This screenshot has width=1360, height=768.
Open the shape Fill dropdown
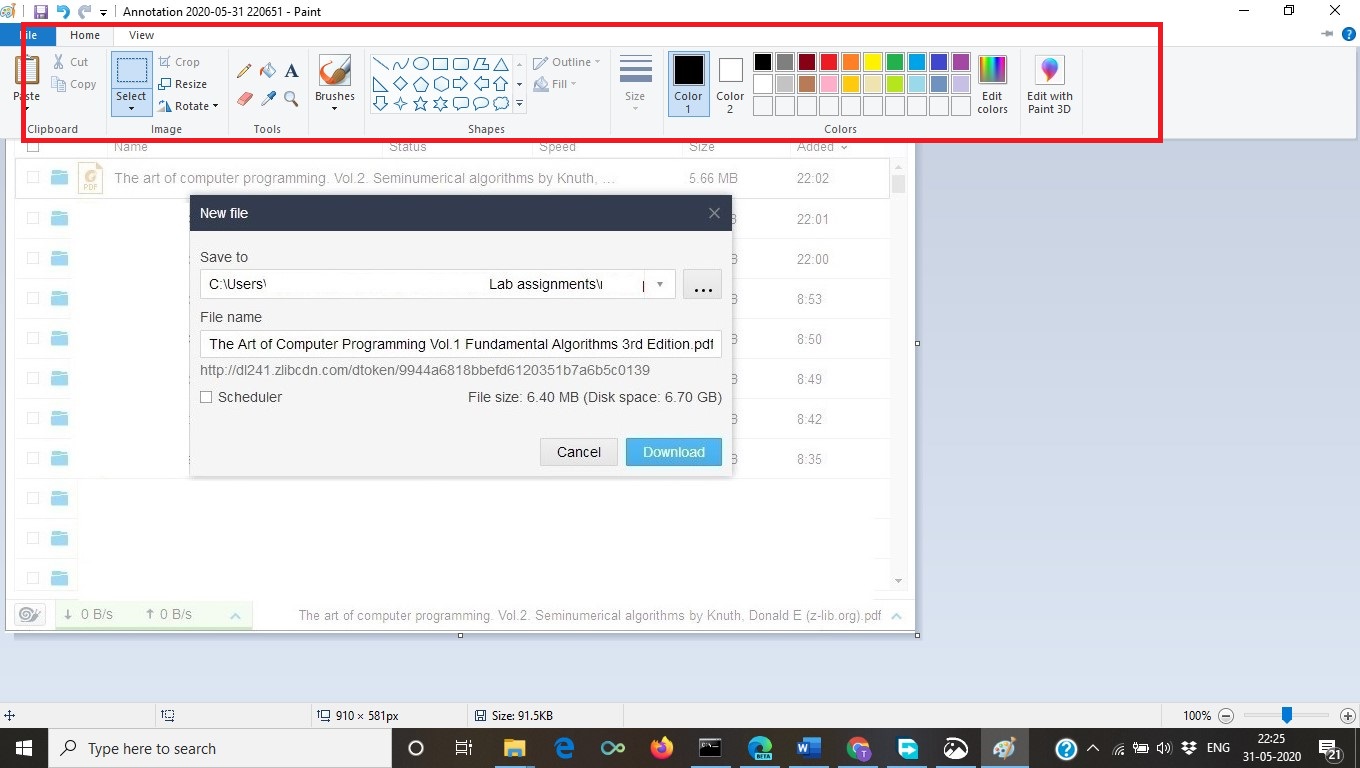point(556,84)
